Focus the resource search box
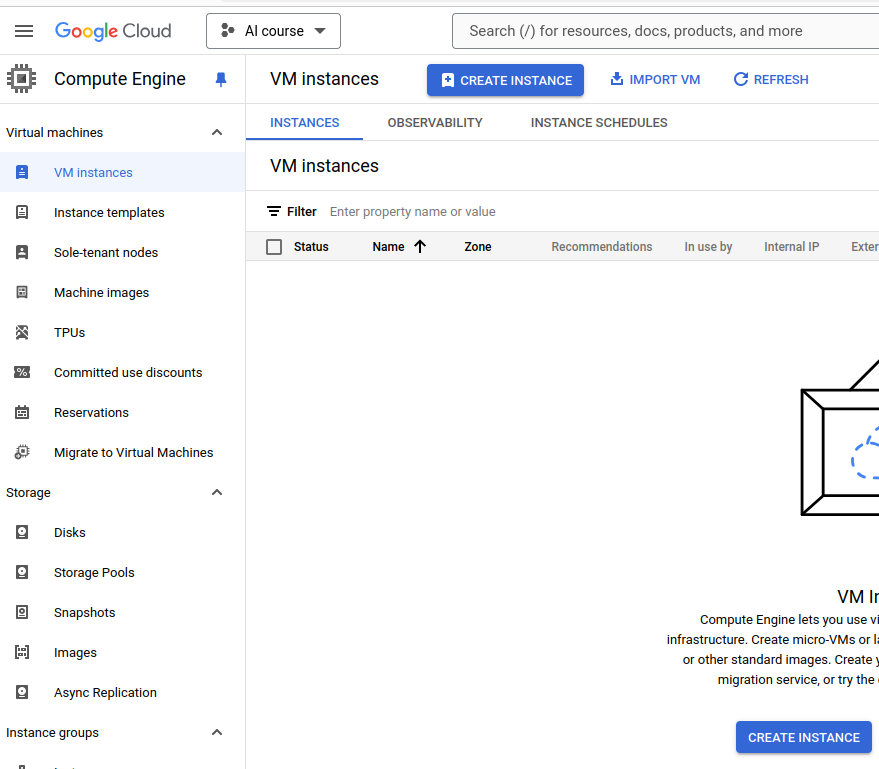This screenshot has height=769, width=879. (665, 31)
